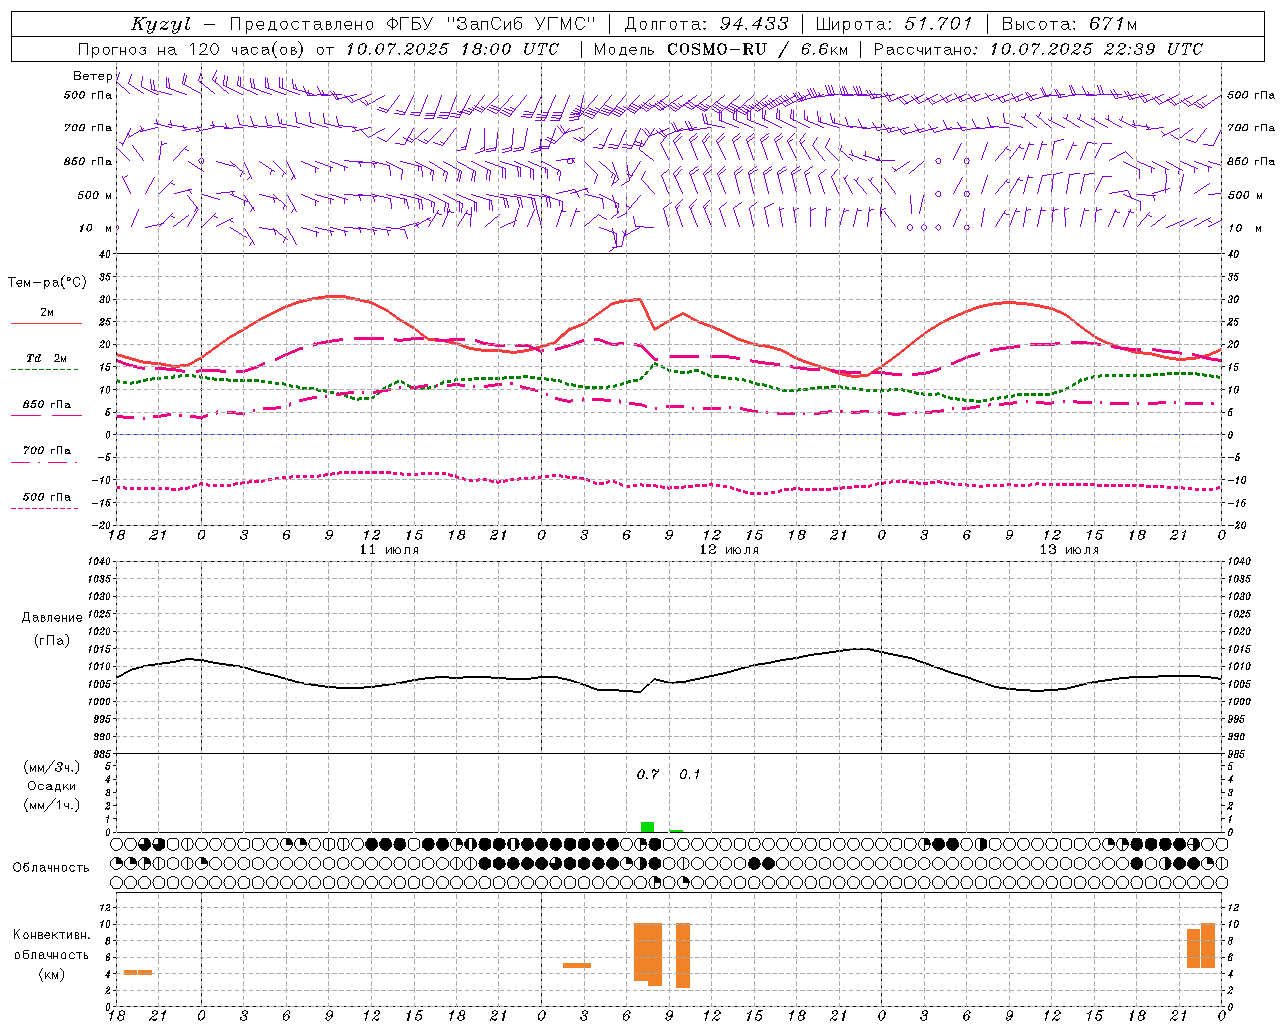Click the green precipitation bar below 0.7
This screenshot has height=1024, width=1280.
648,827
